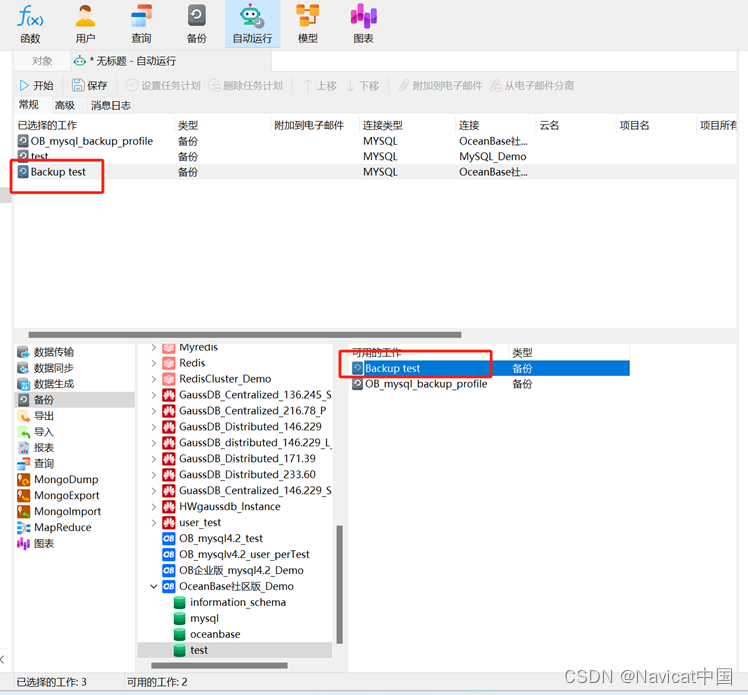Select the 'test' row in selected jobs
This screenshot has width=748, height=695.
tap(375, 156)
